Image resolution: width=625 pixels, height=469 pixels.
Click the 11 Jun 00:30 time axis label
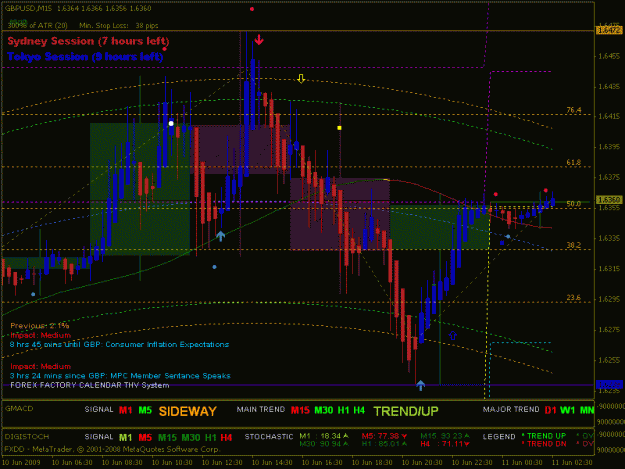coord(522,463)
